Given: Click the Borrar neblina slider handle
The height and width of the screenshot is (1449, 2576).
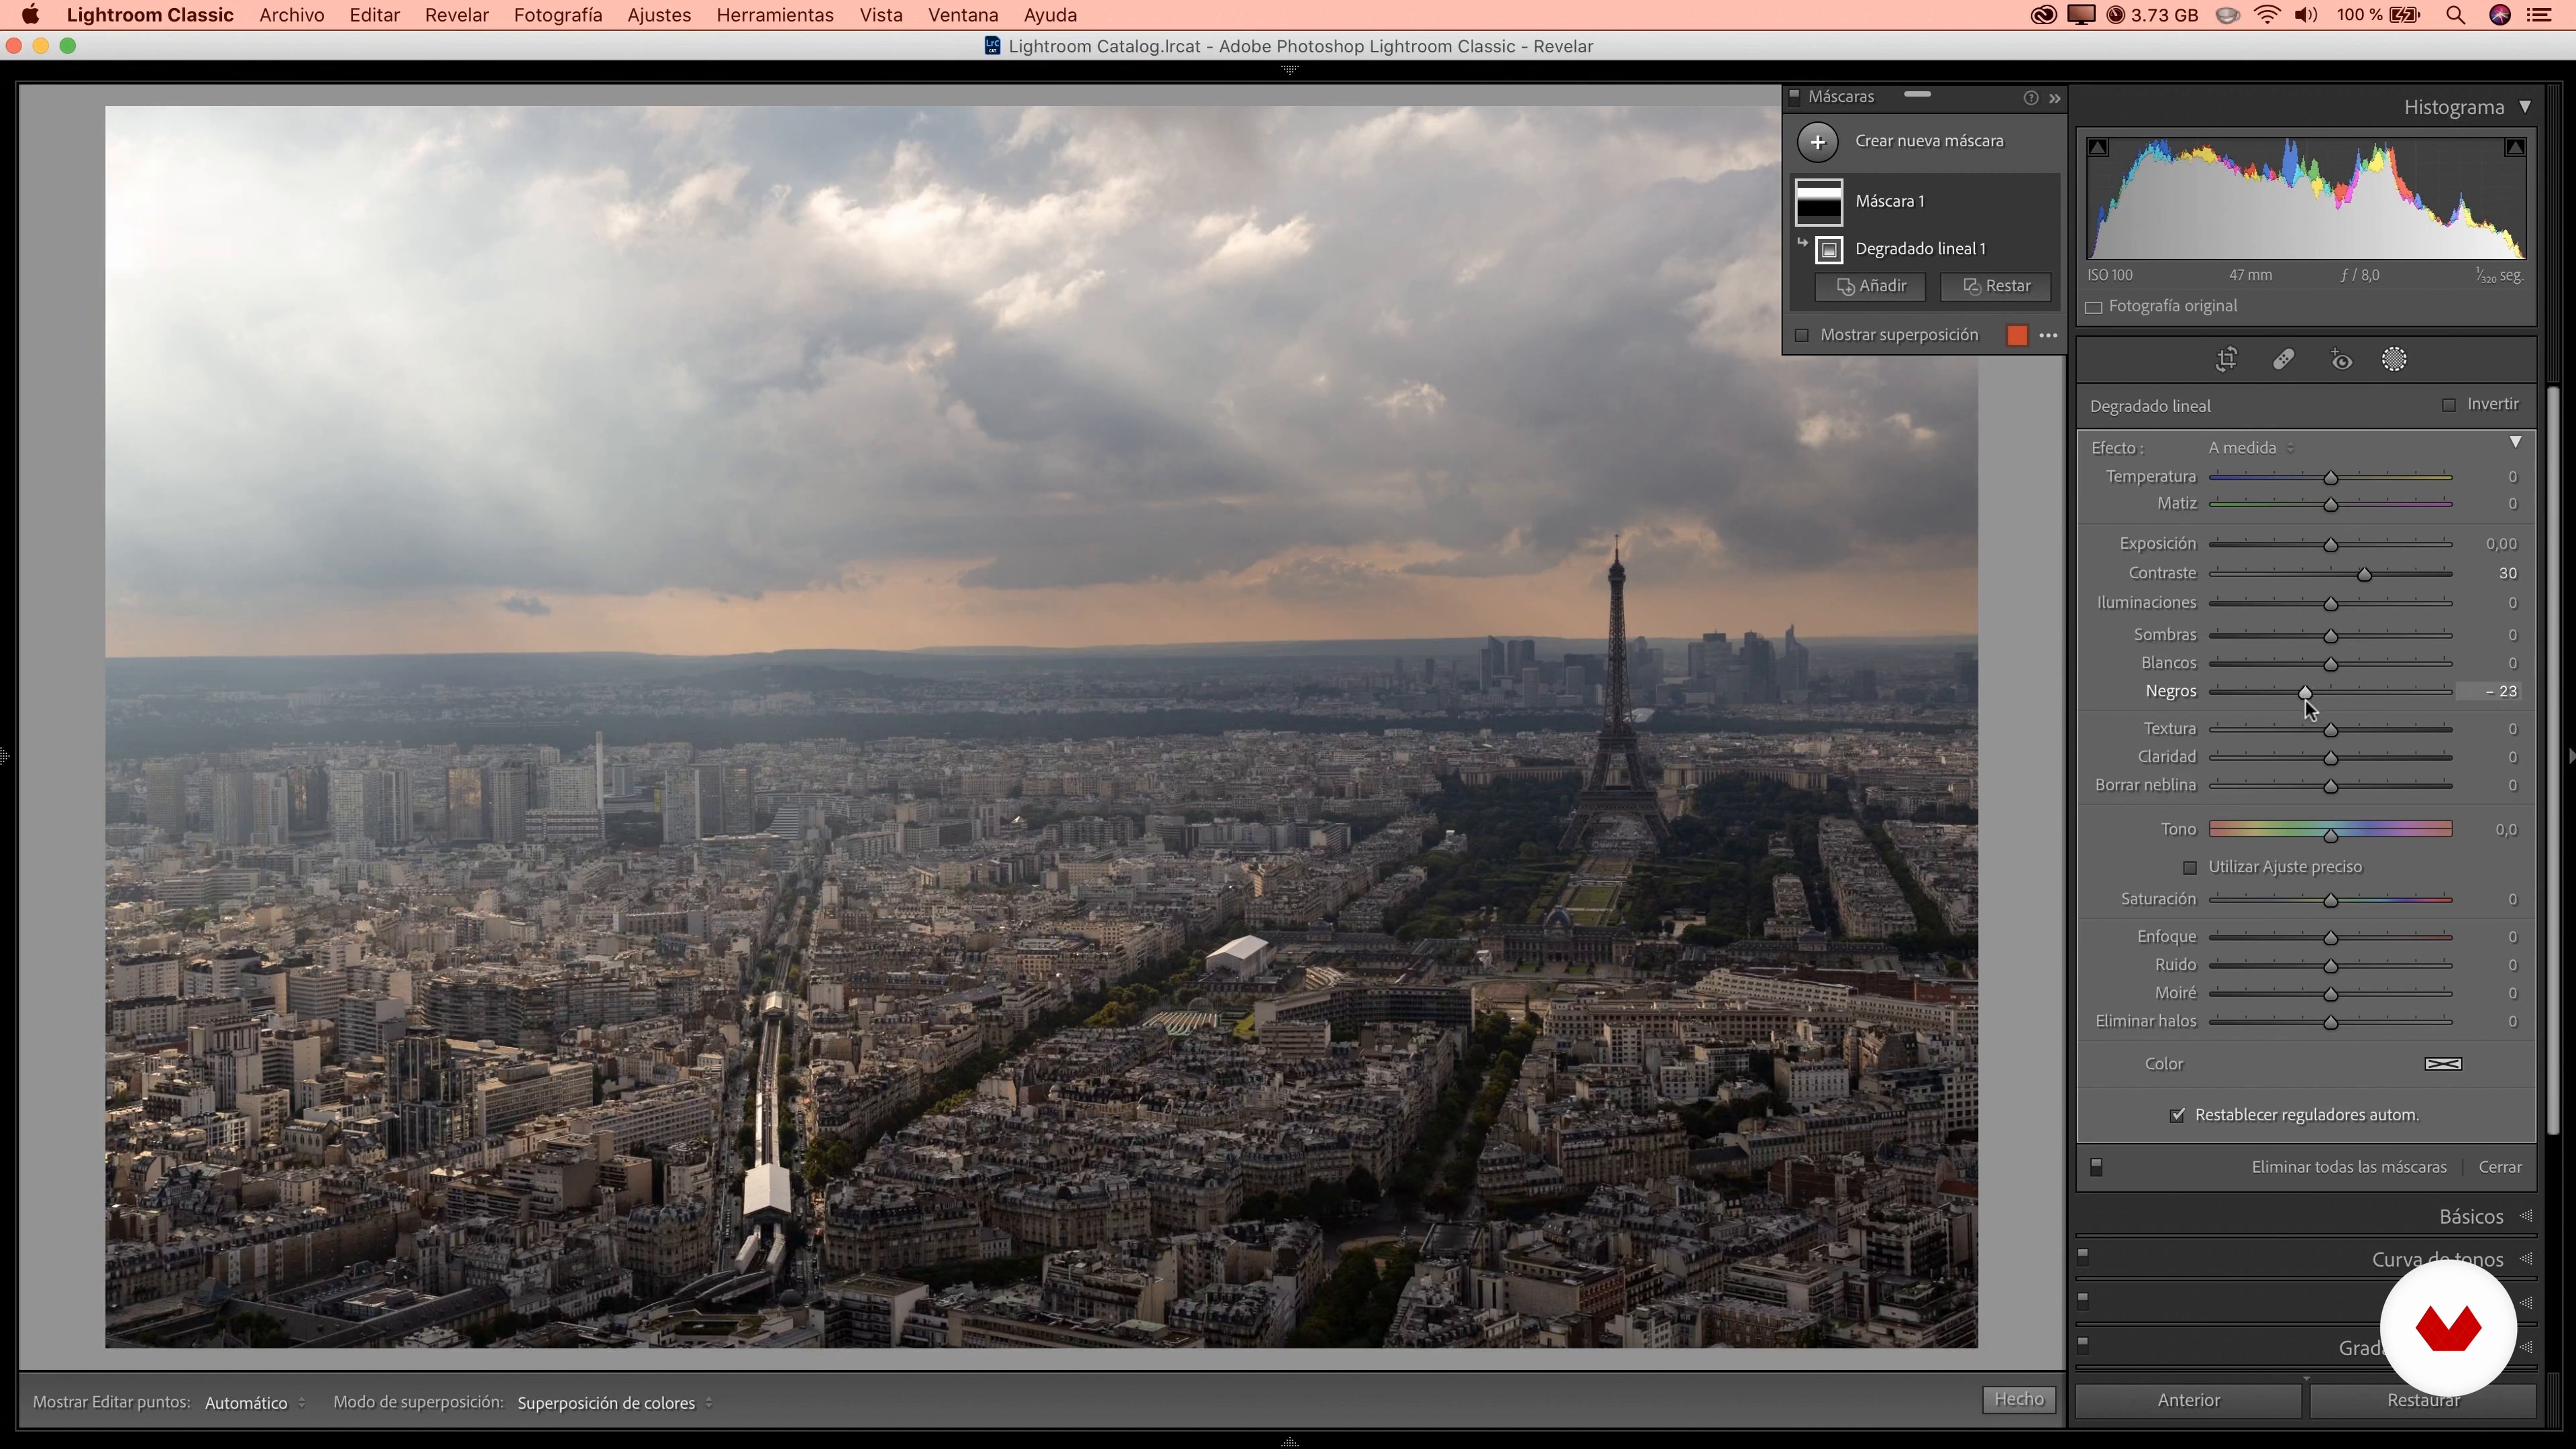Looking at the screenshot, I should (x=2330, y=787).
